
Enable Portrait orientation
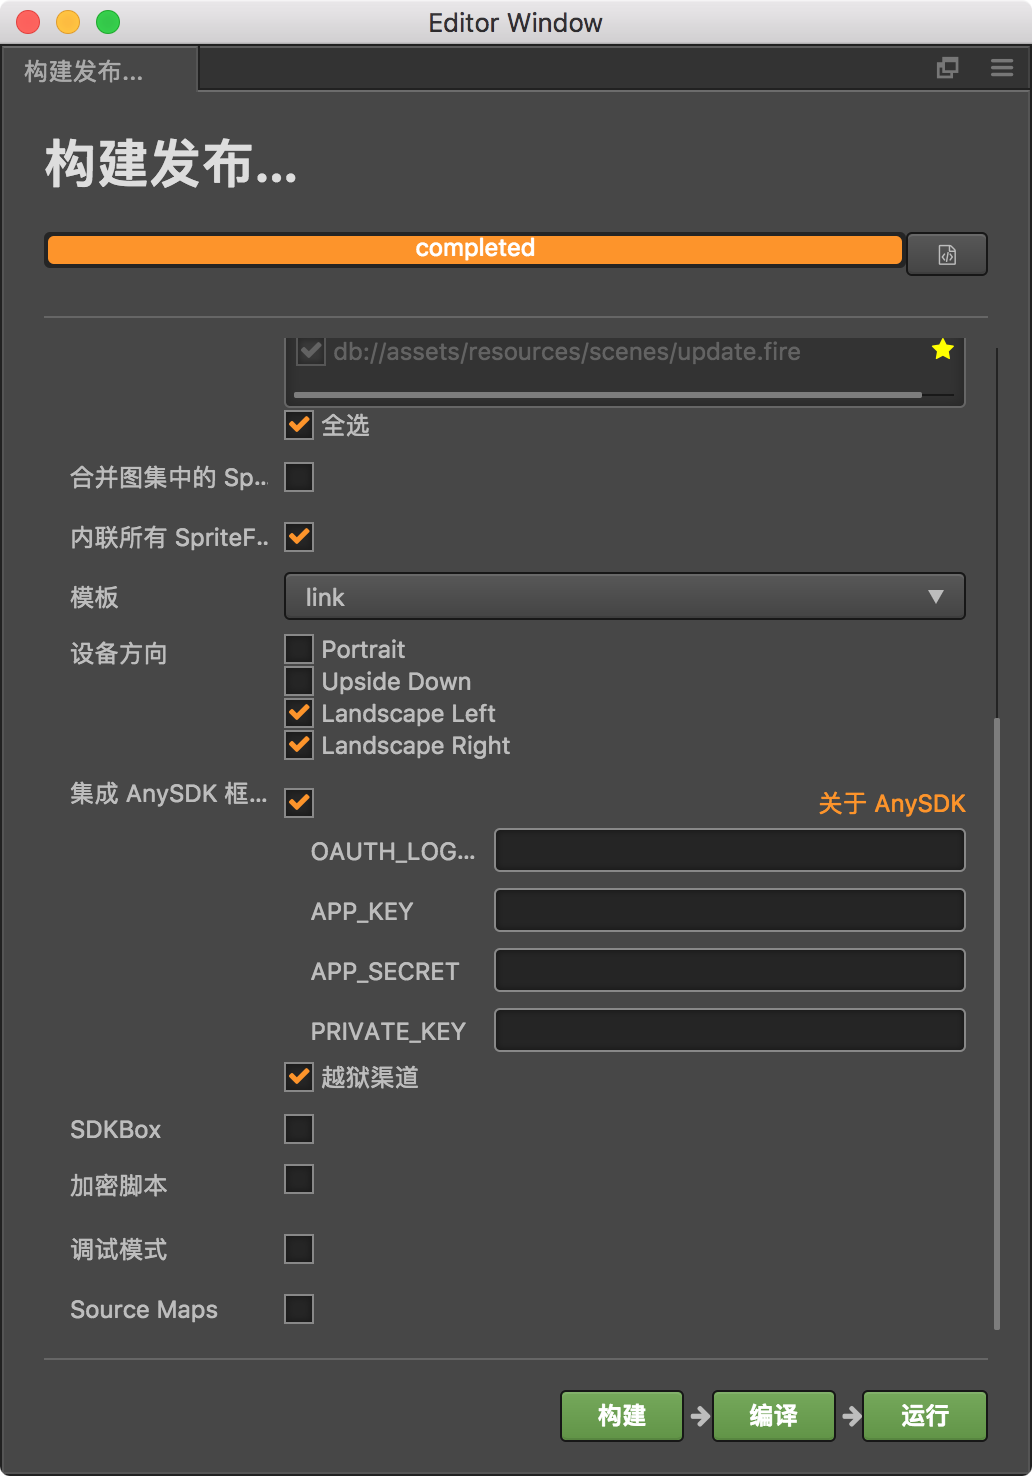point(299,649)
